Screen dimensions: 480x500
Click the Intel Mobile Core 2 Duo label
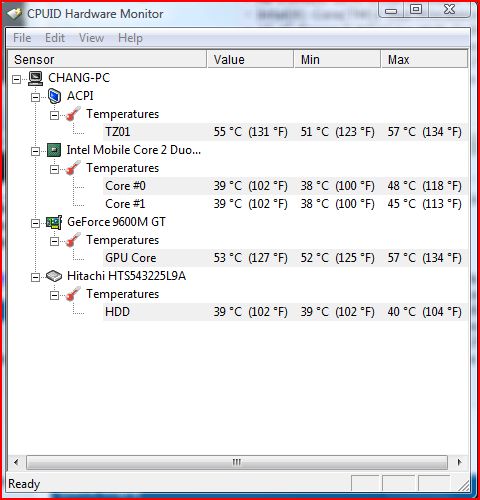pyautogui.click(x=134, y=150)
